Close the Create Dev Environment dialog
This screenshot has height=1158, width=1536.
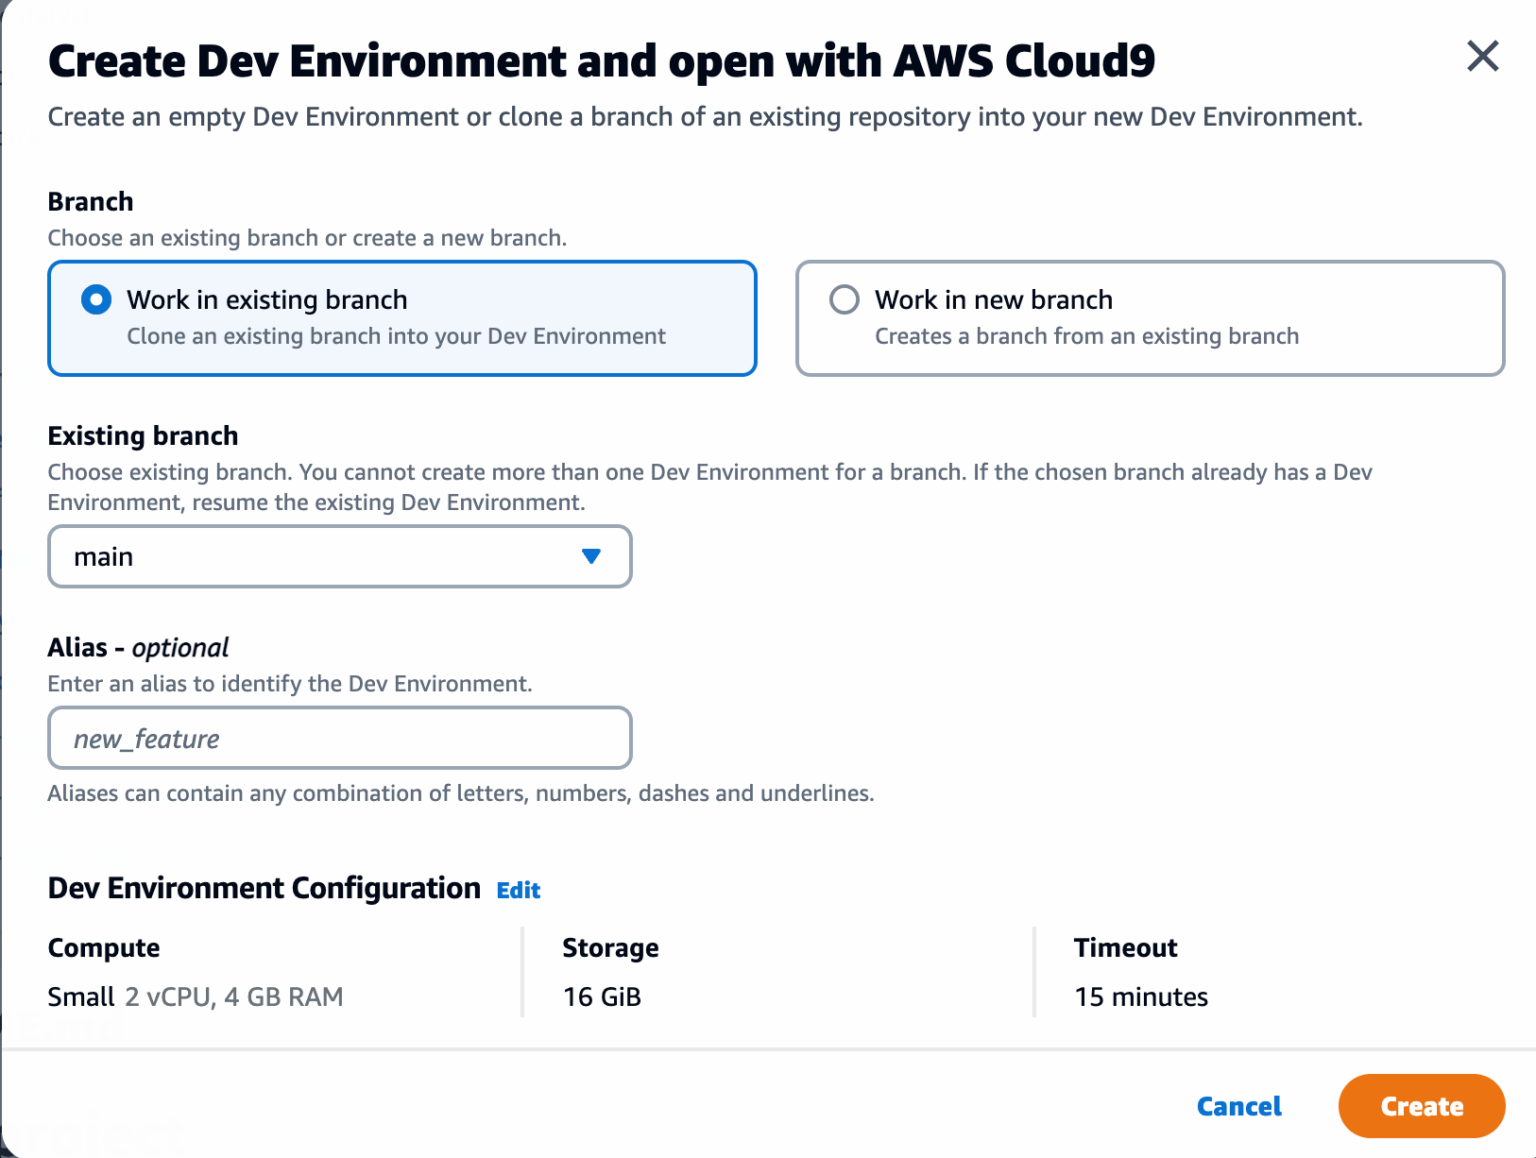click(1482, 57)
